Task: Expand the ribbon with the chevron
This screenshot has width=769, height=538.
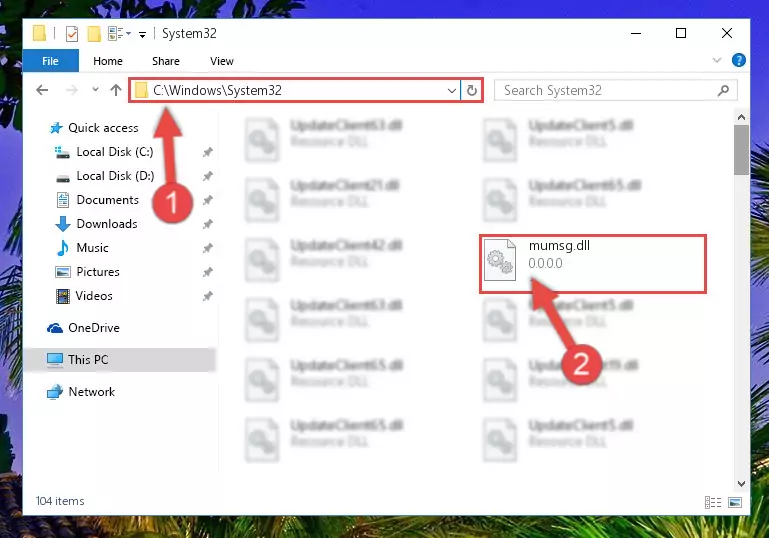Action: [x=717, y=60]
